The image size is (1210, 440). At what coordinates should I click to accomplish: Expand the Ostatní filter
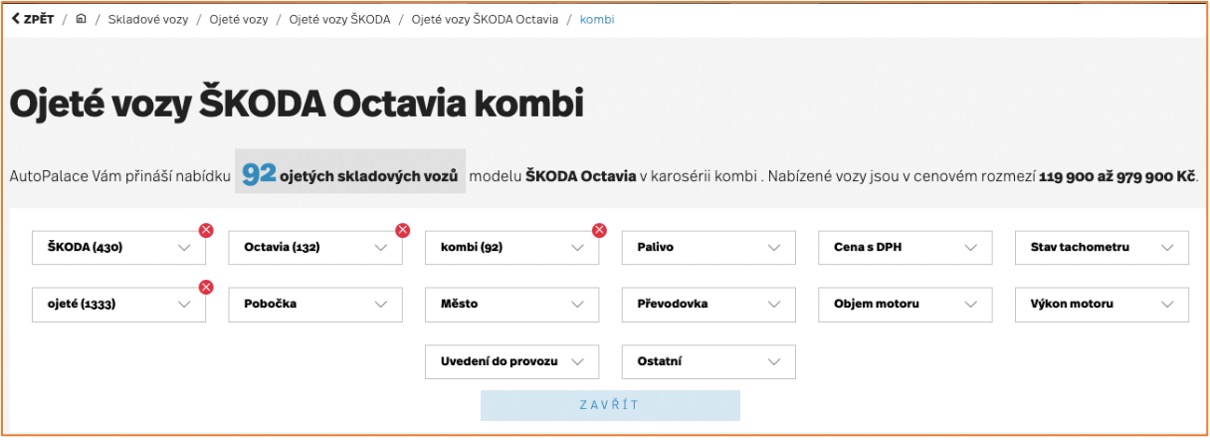pos(709,361)
